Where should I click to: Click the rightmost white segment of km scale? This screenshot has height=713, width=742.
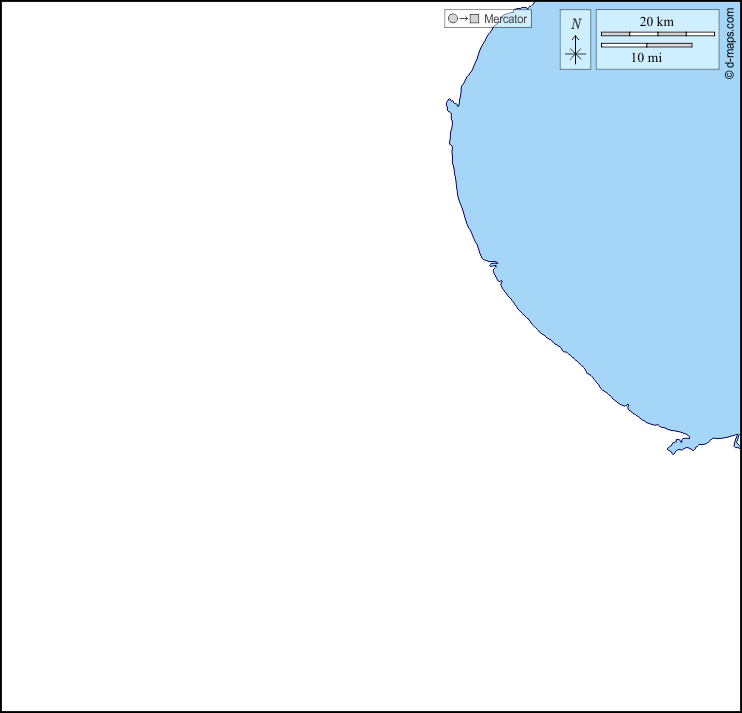pyautogui.click(x=701, y=34)
